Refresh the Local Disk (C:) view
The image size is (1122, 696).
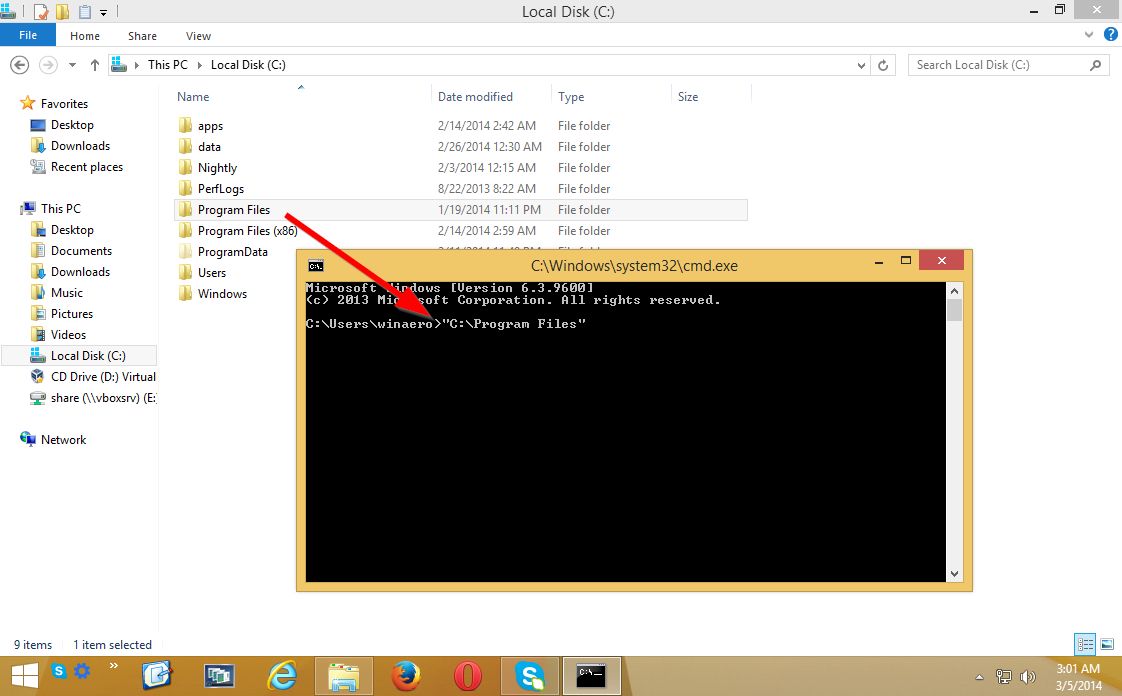[883, 65]
